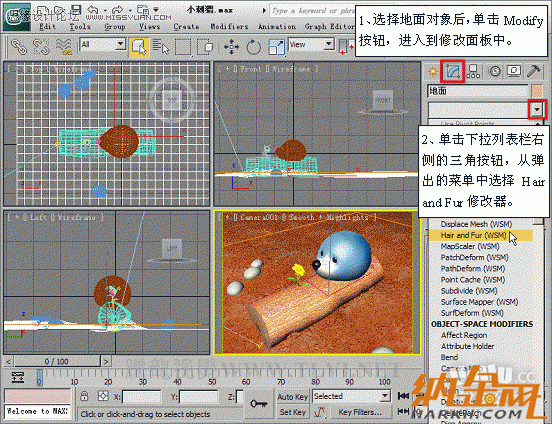552x424 pixels.
Task: Open the Display command panel tab
Action: 514,71
